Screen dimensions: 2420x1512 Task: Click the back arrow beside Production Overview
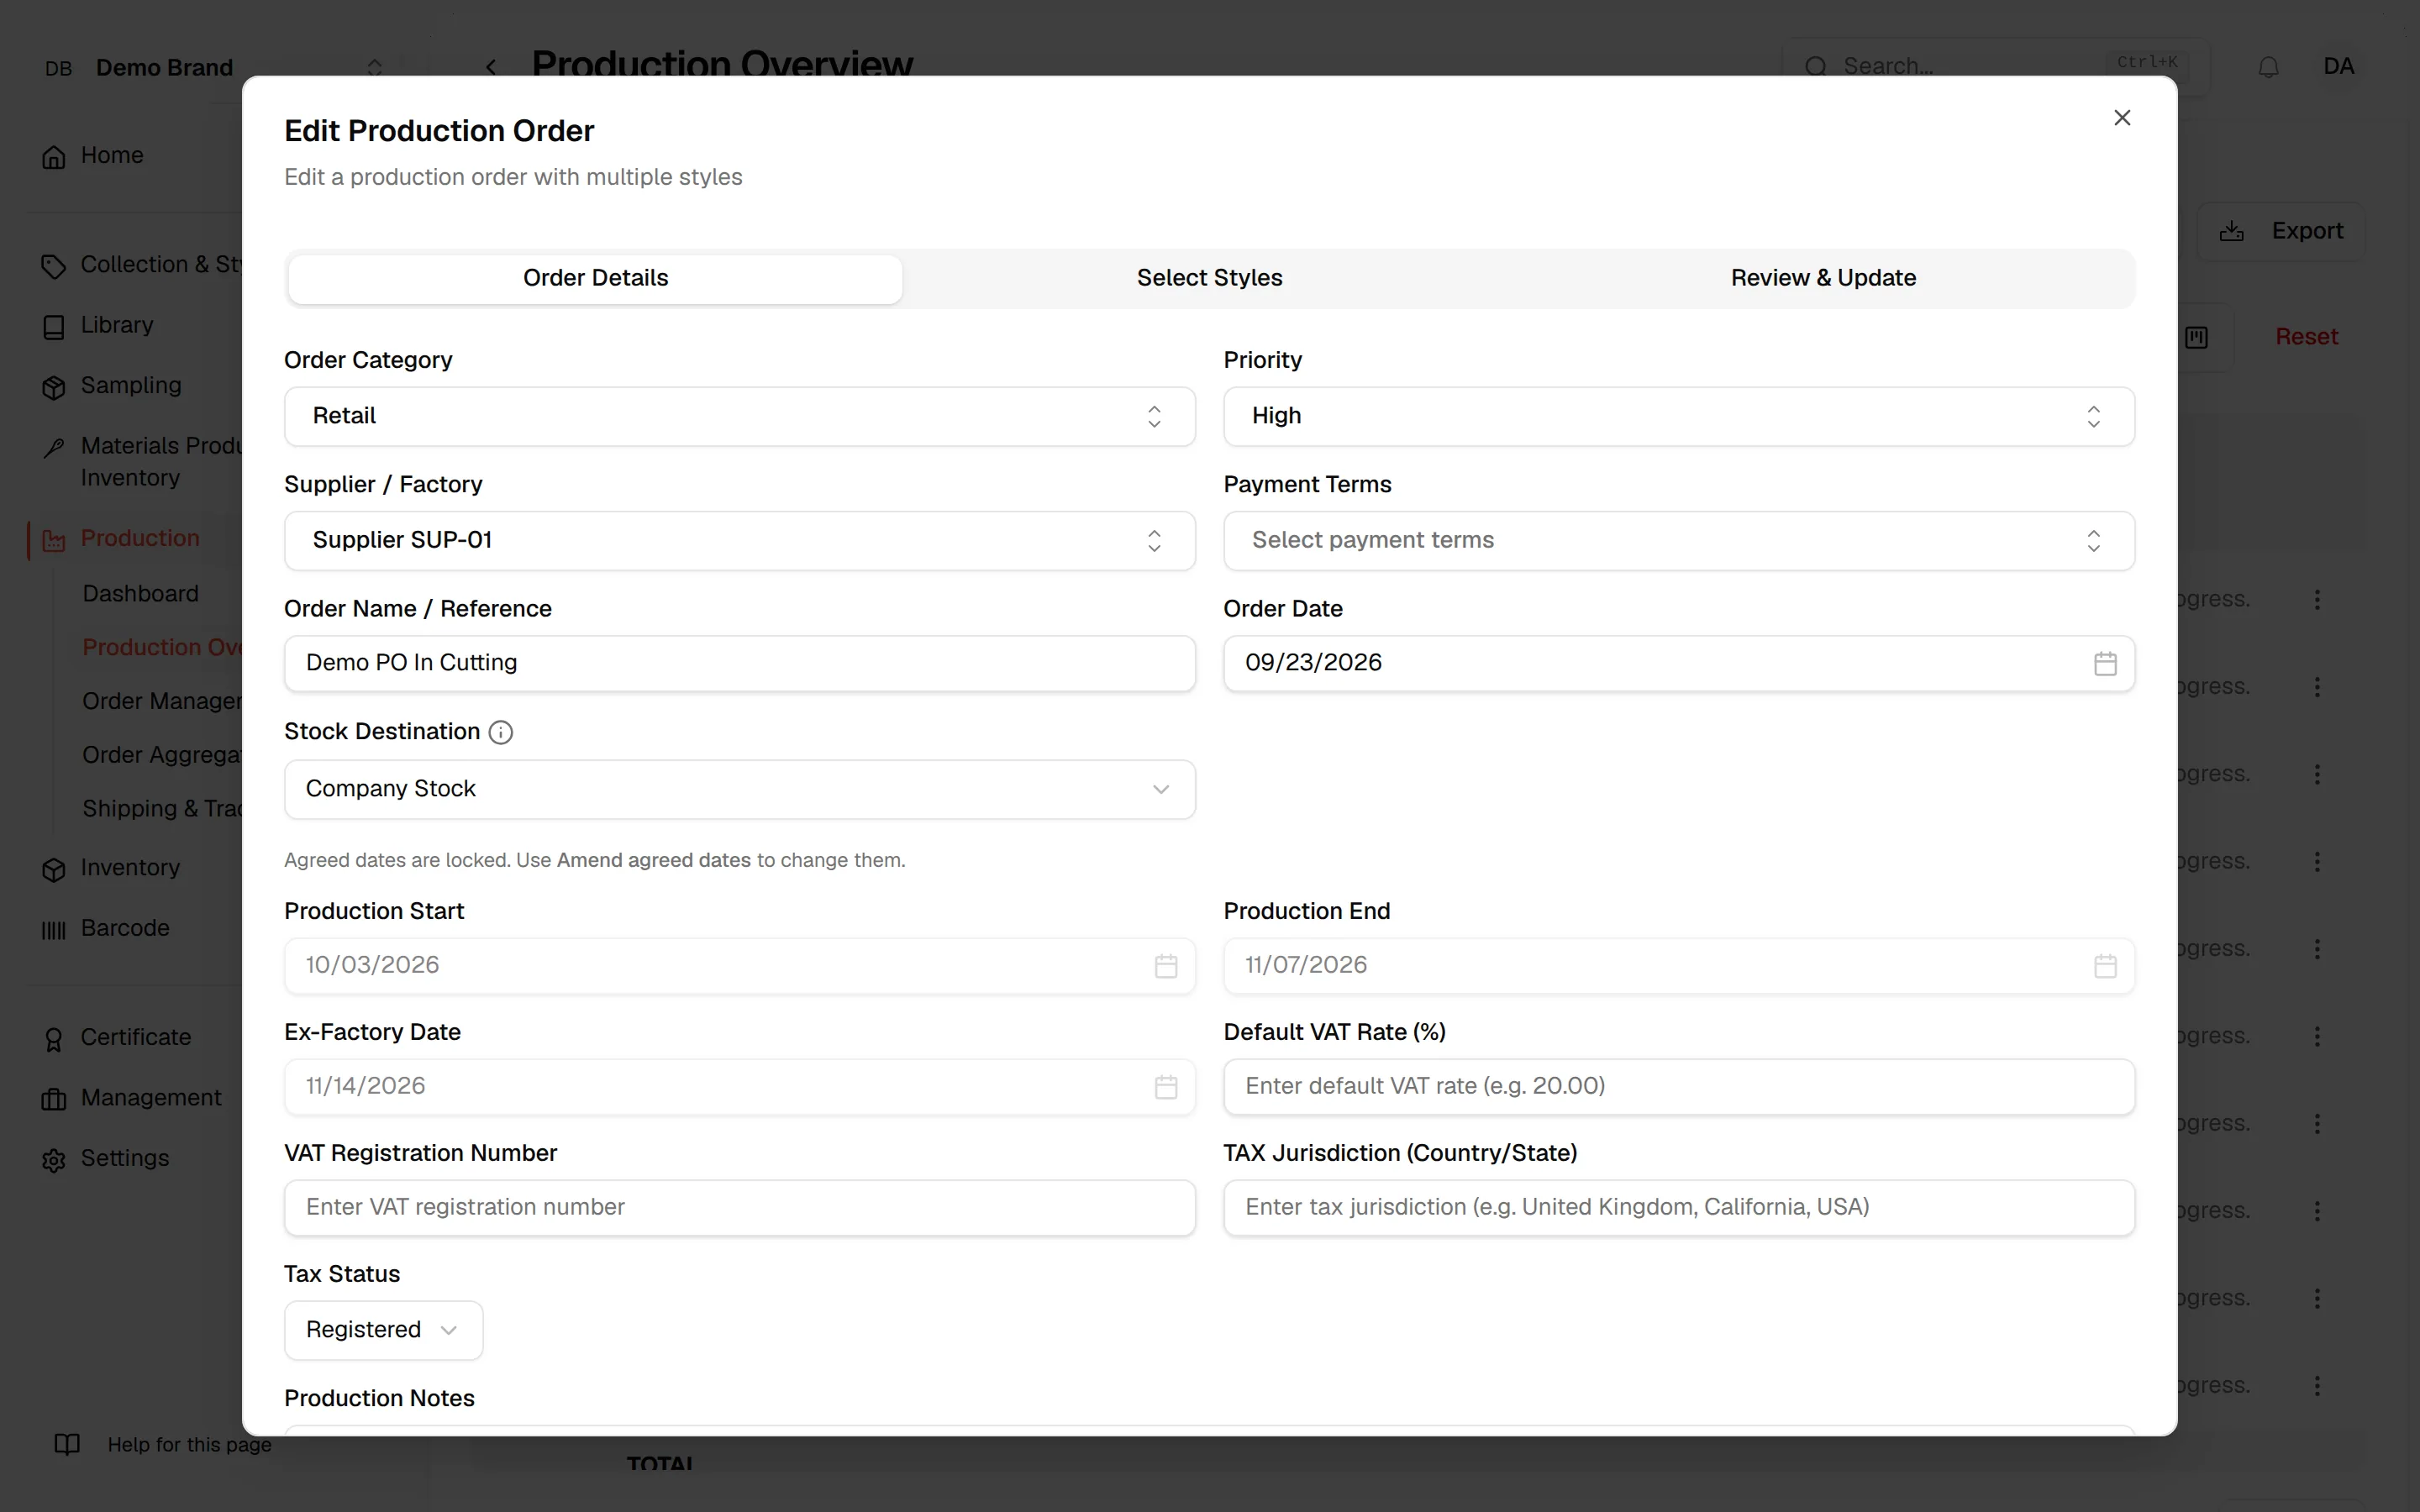[491, 67]
